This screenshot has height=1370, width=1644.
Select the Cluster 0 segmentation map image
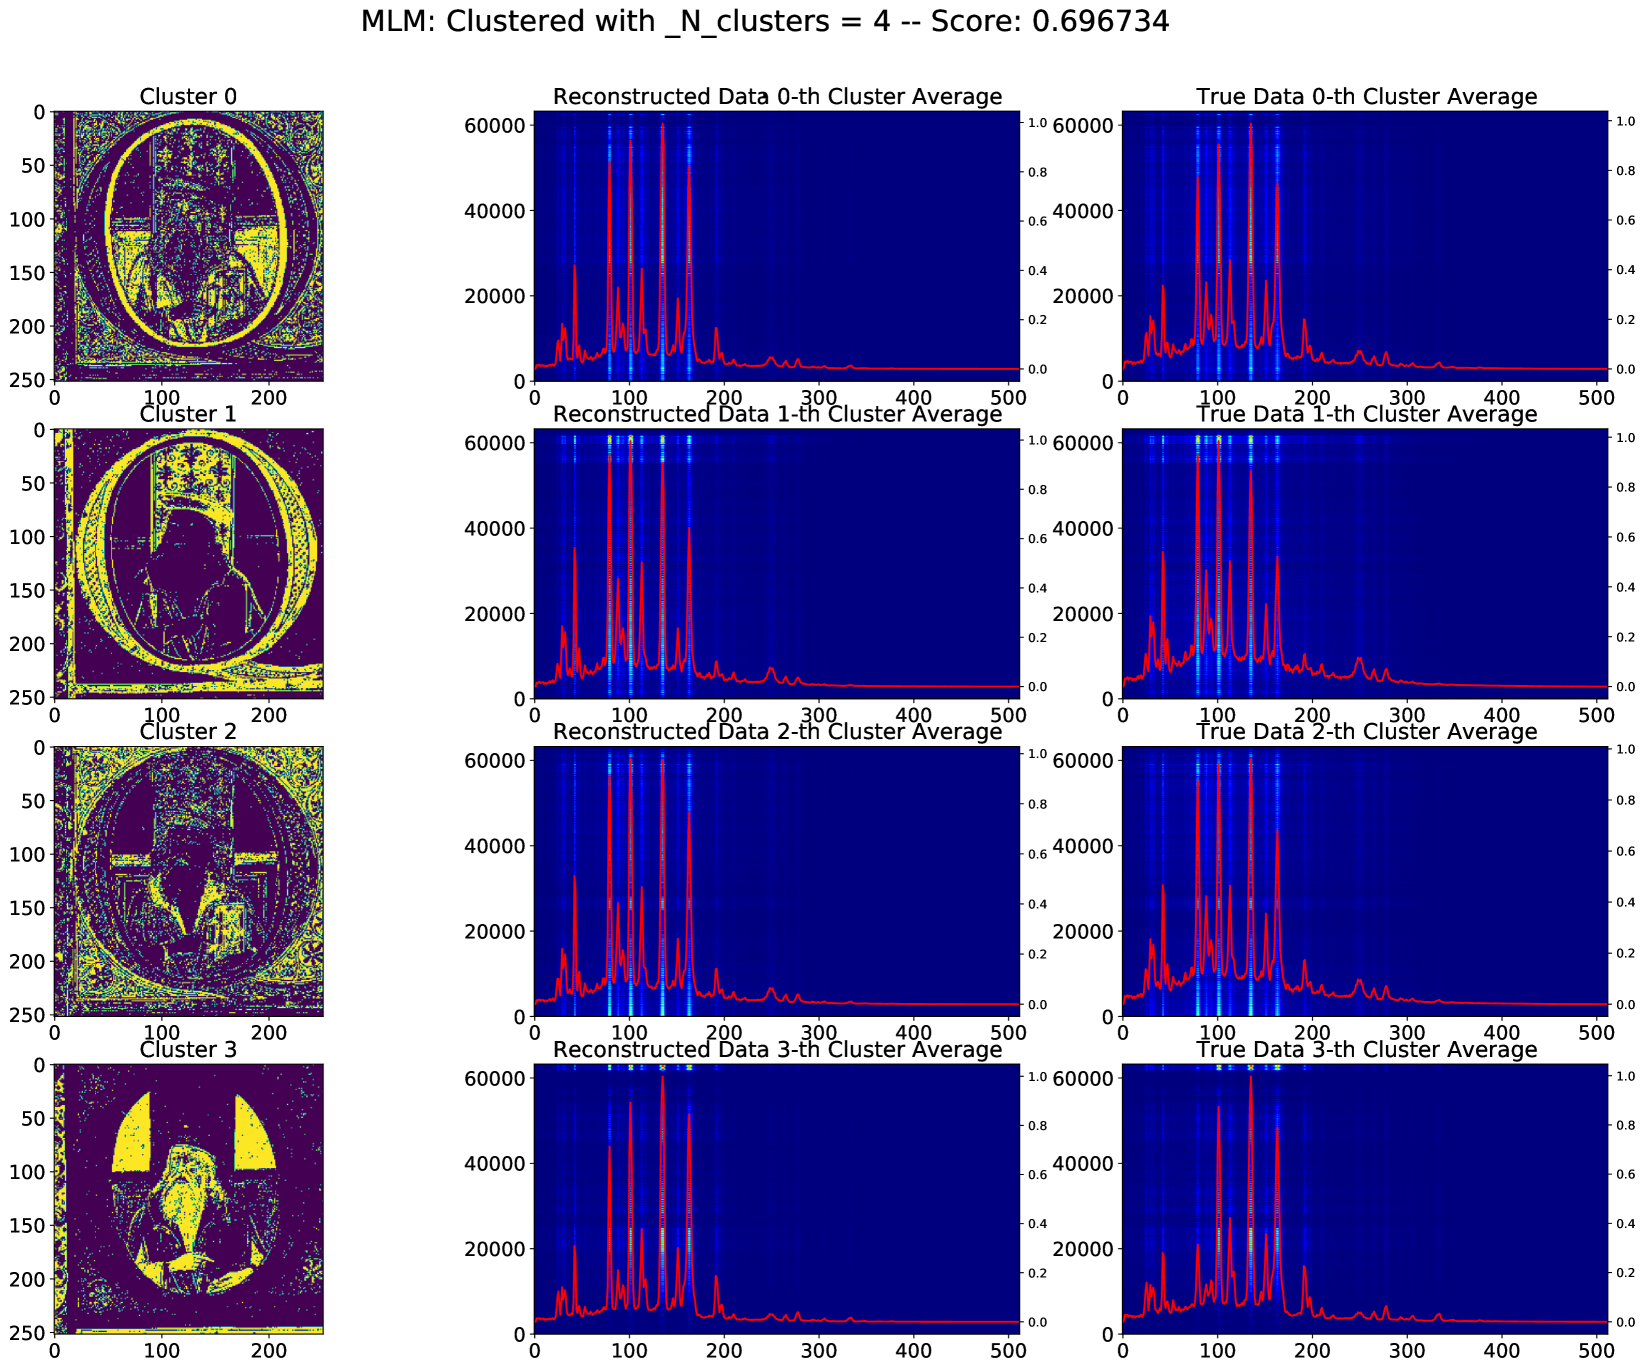point(189,246)
